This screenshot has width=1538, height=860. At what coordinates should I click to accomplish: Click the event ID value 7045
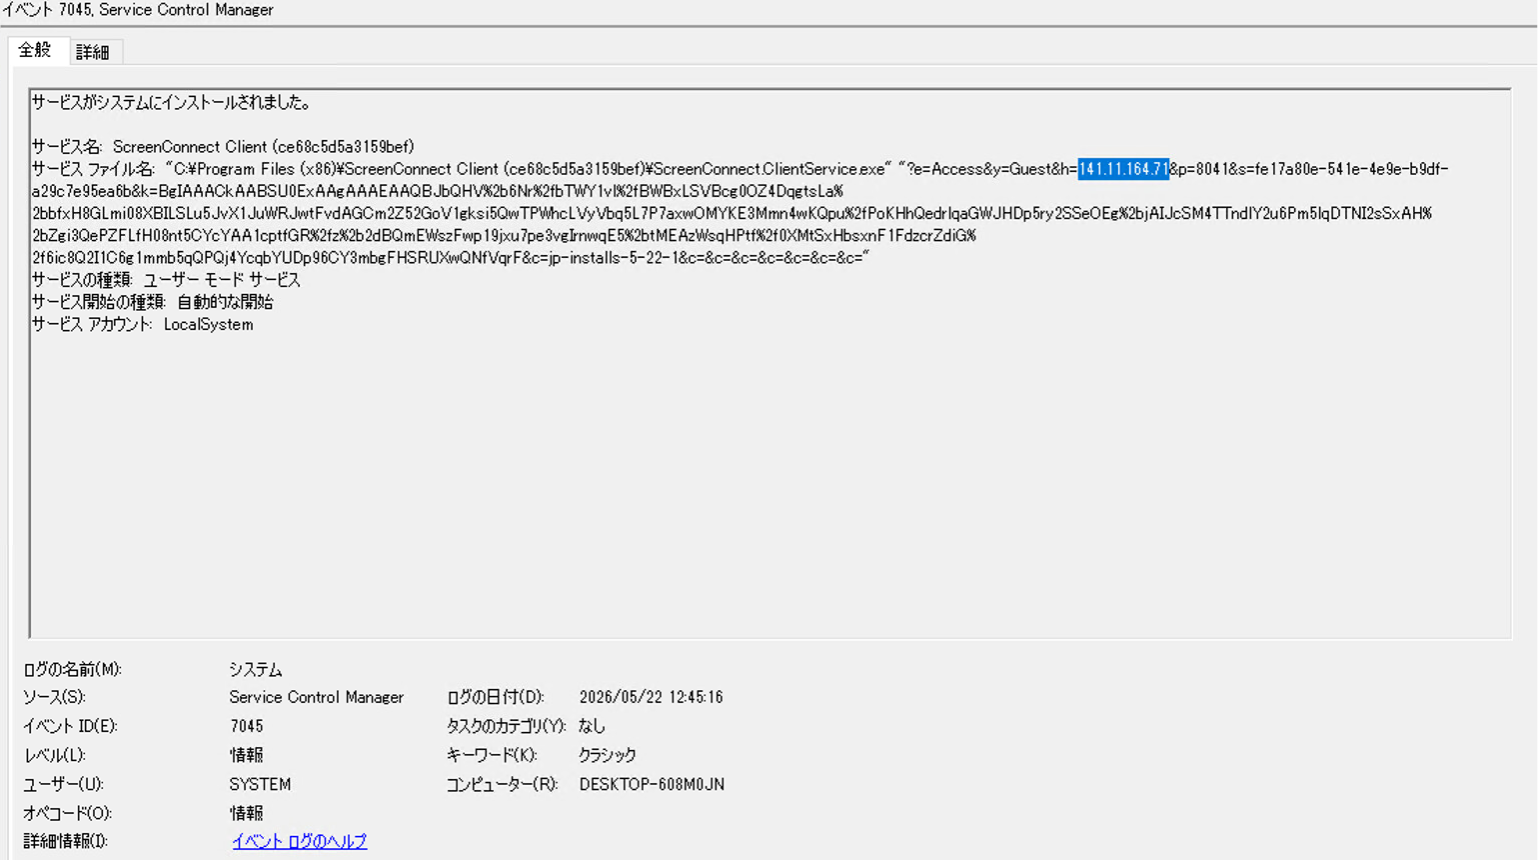(x=246, y=726)
